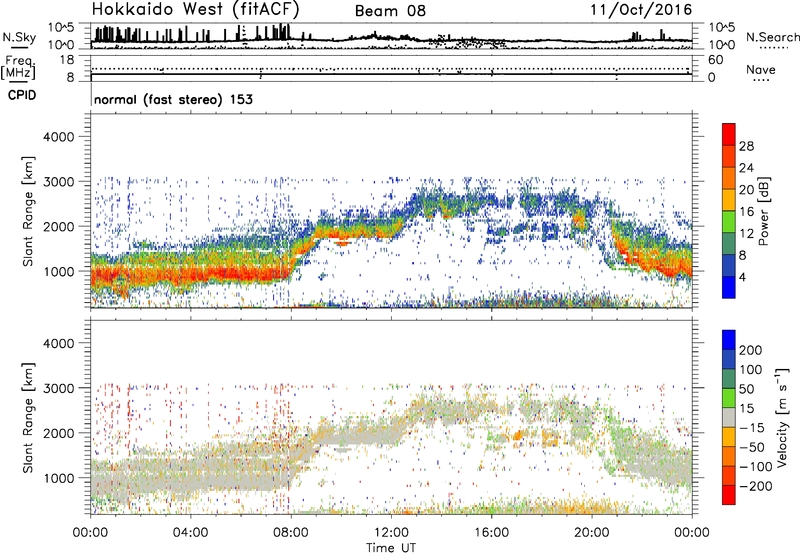Click the '4000' tick in power panel

tap(59, 137)
